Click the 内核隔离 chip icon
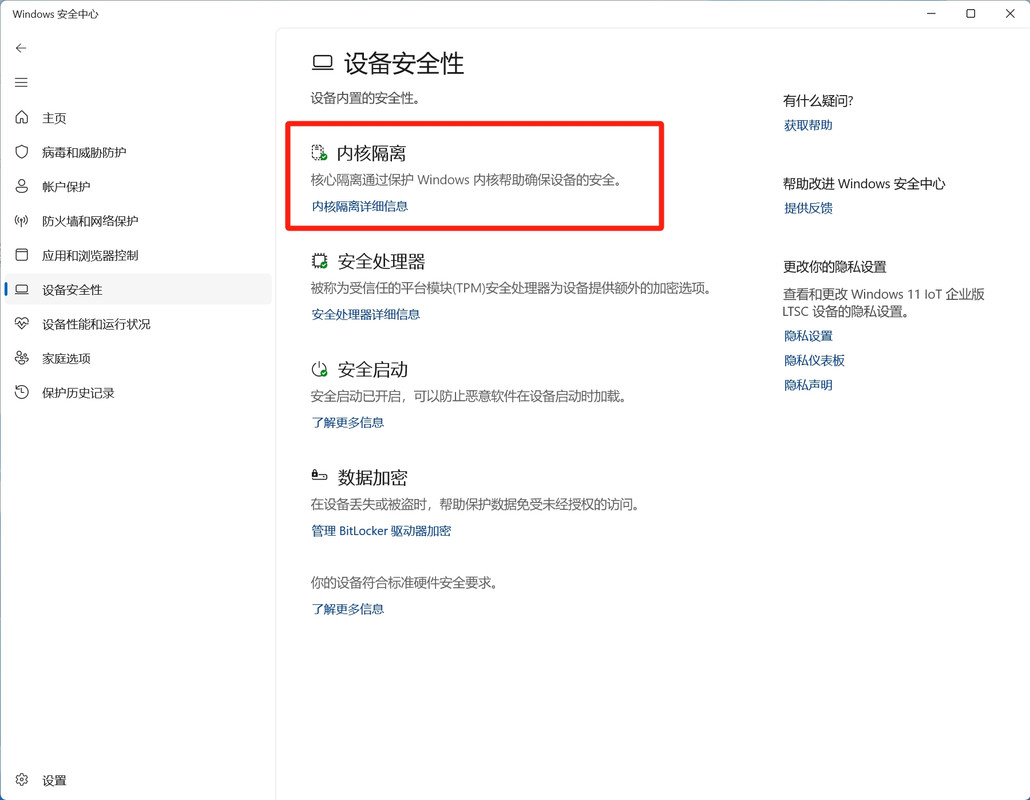 [319, 153]
